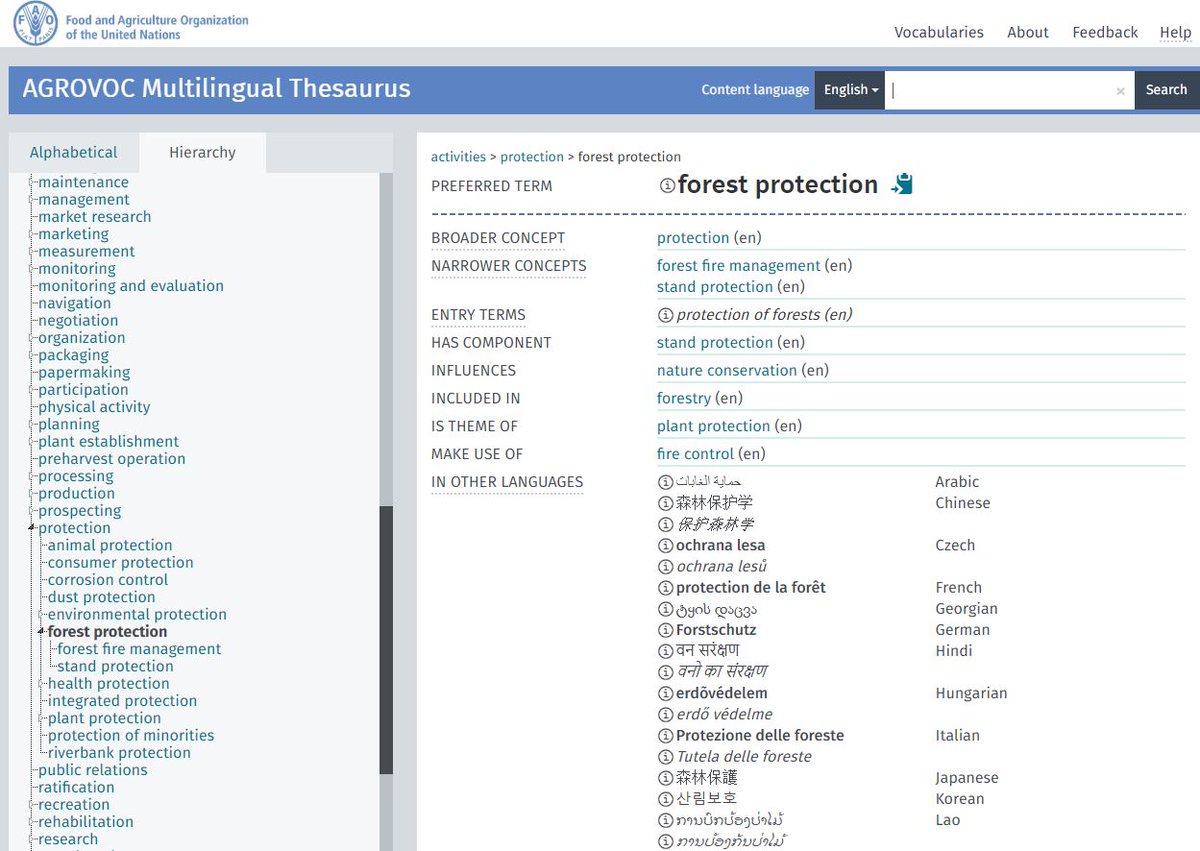Select the Hierarchy tab

tap(202, 153)
